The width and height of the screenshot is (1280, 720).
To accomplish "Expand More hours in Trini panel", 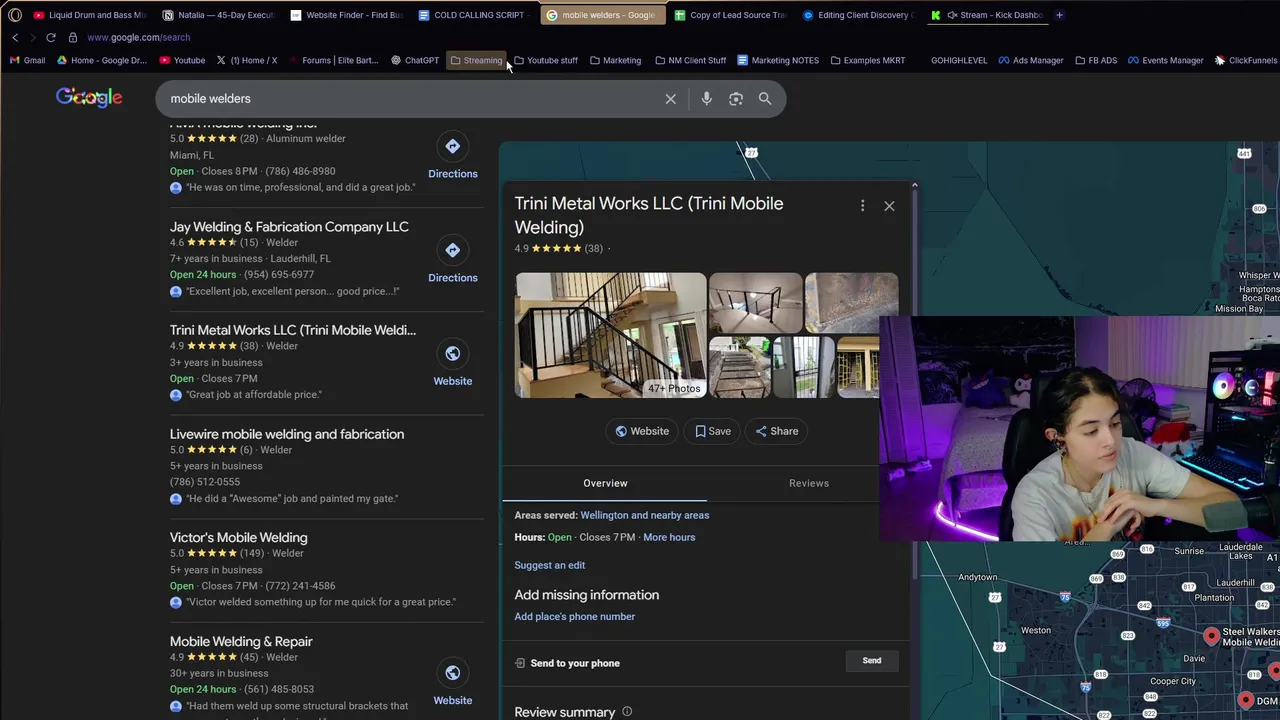I will point(669,537).
